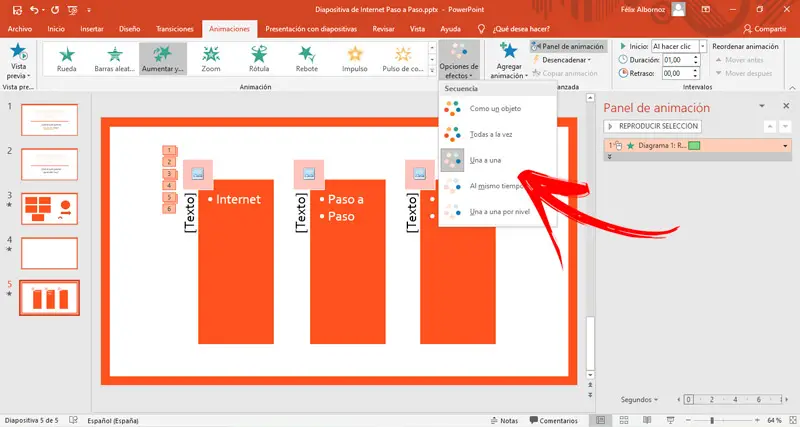Viewport: 800px width, 427px height.
Task: Redo the last action
Action: pos(55,10)
